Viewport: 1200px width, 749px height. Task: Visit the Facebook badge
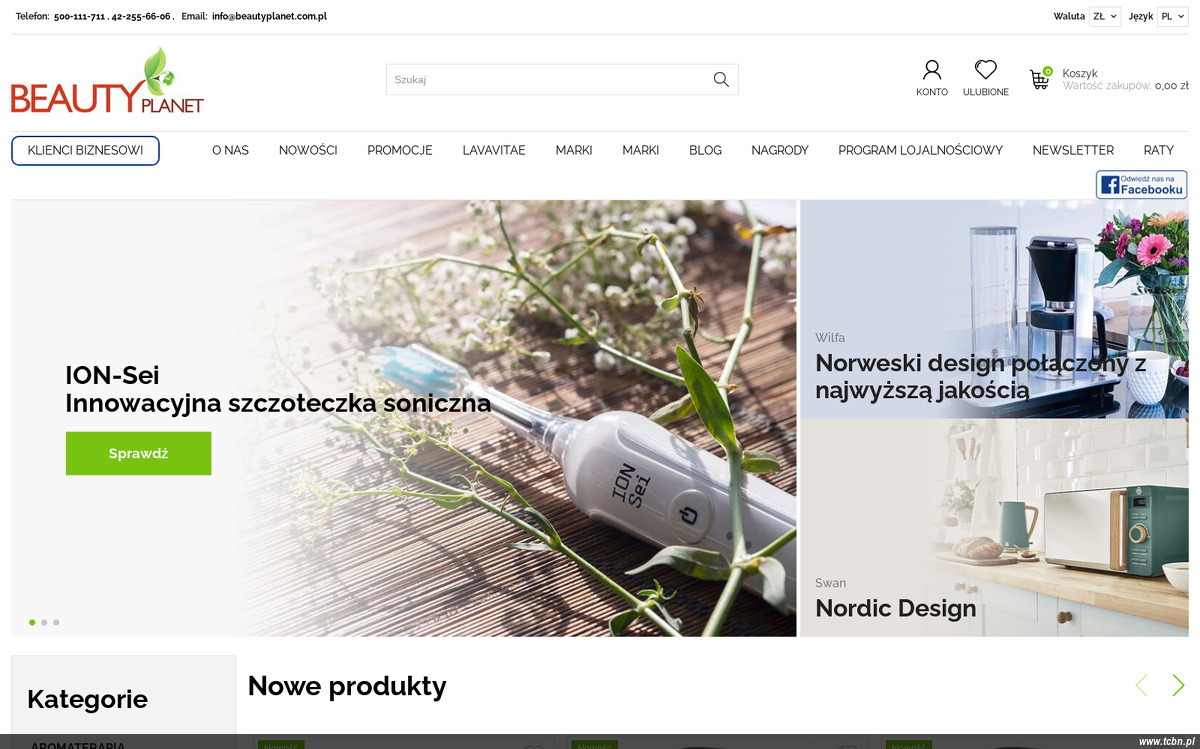[1142, 185]
